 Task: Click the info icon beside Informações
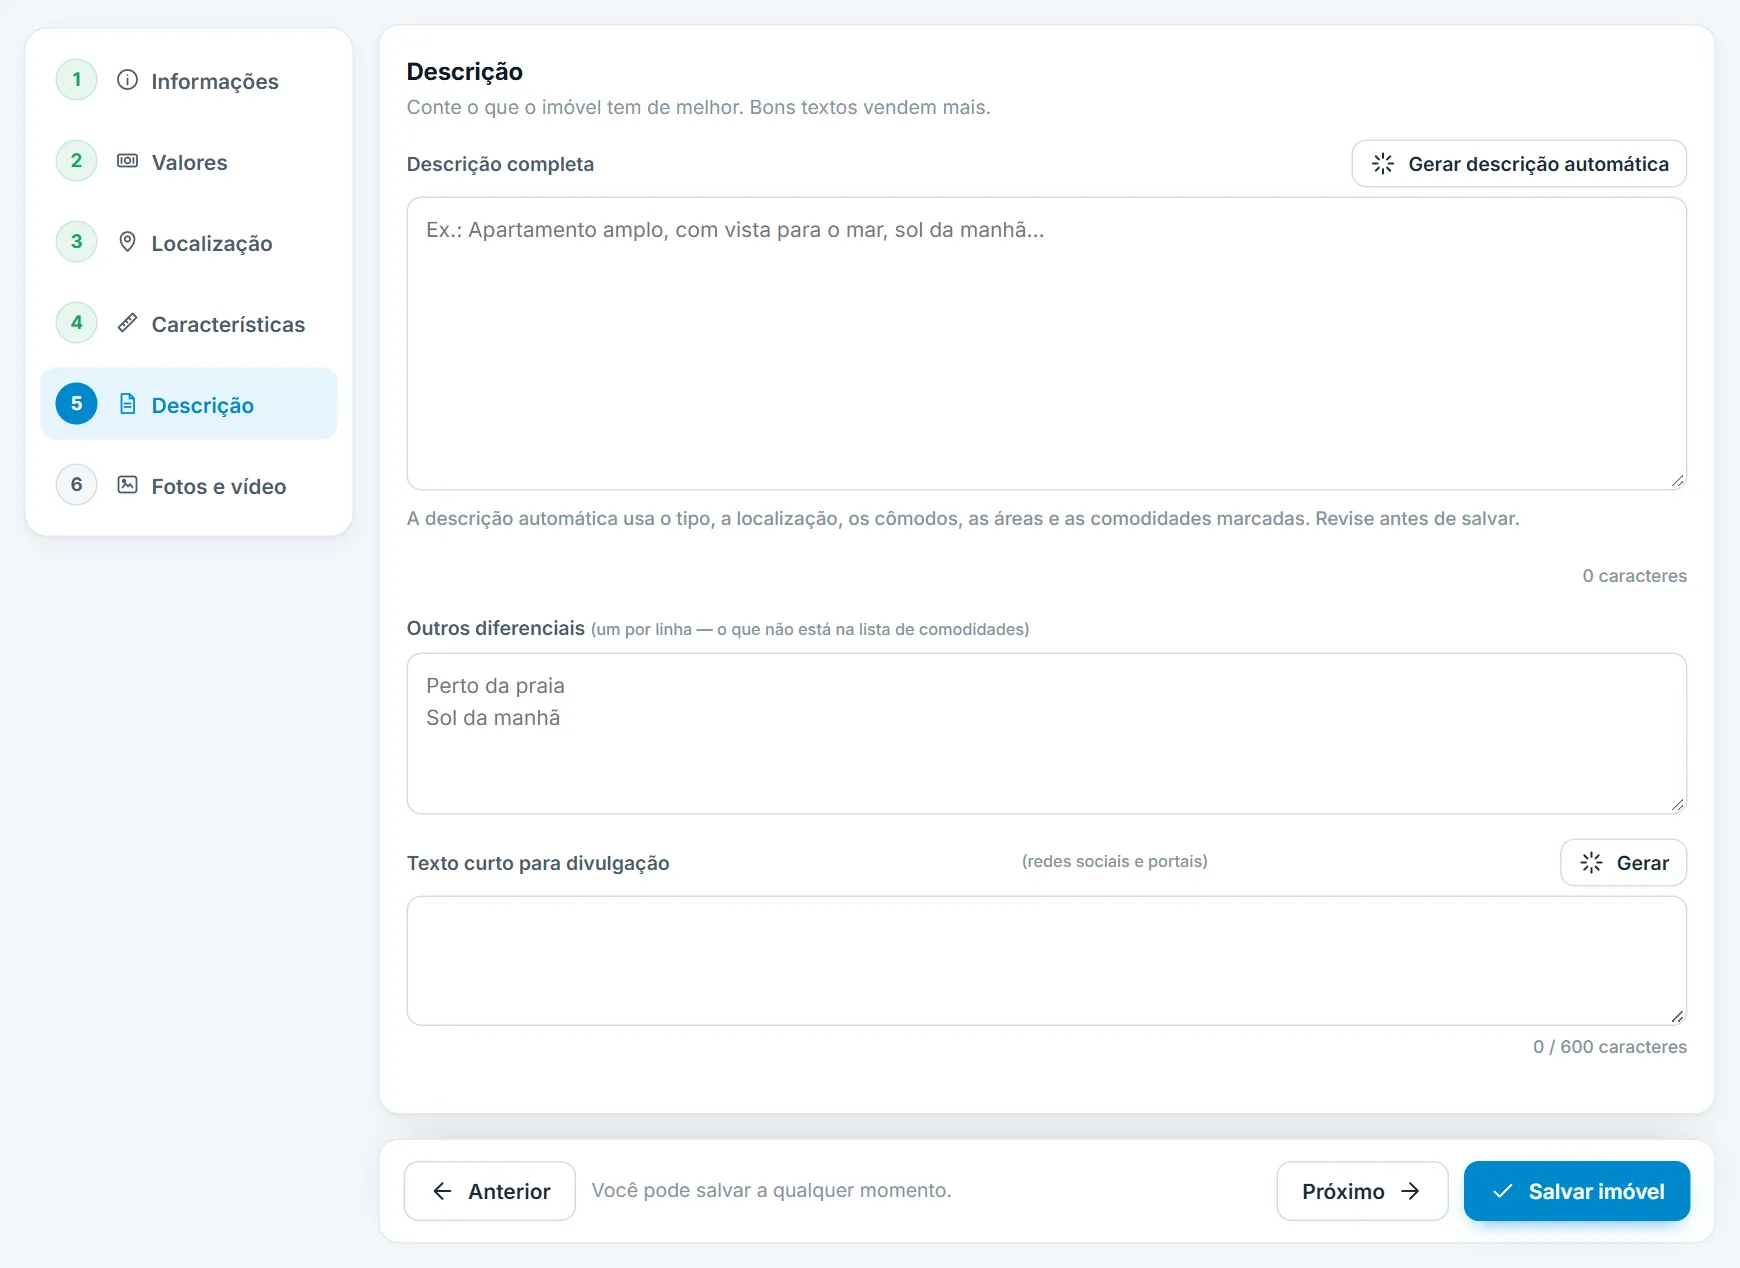click(x=127, y=80)
